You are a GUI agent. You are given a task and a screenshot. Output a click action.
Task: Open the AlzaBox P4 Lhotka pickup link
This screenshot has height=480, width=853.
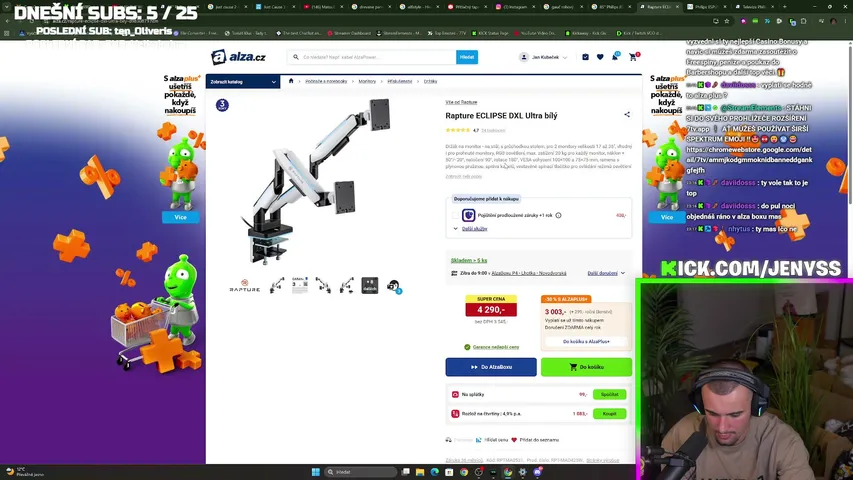click(x=529, y=273)
